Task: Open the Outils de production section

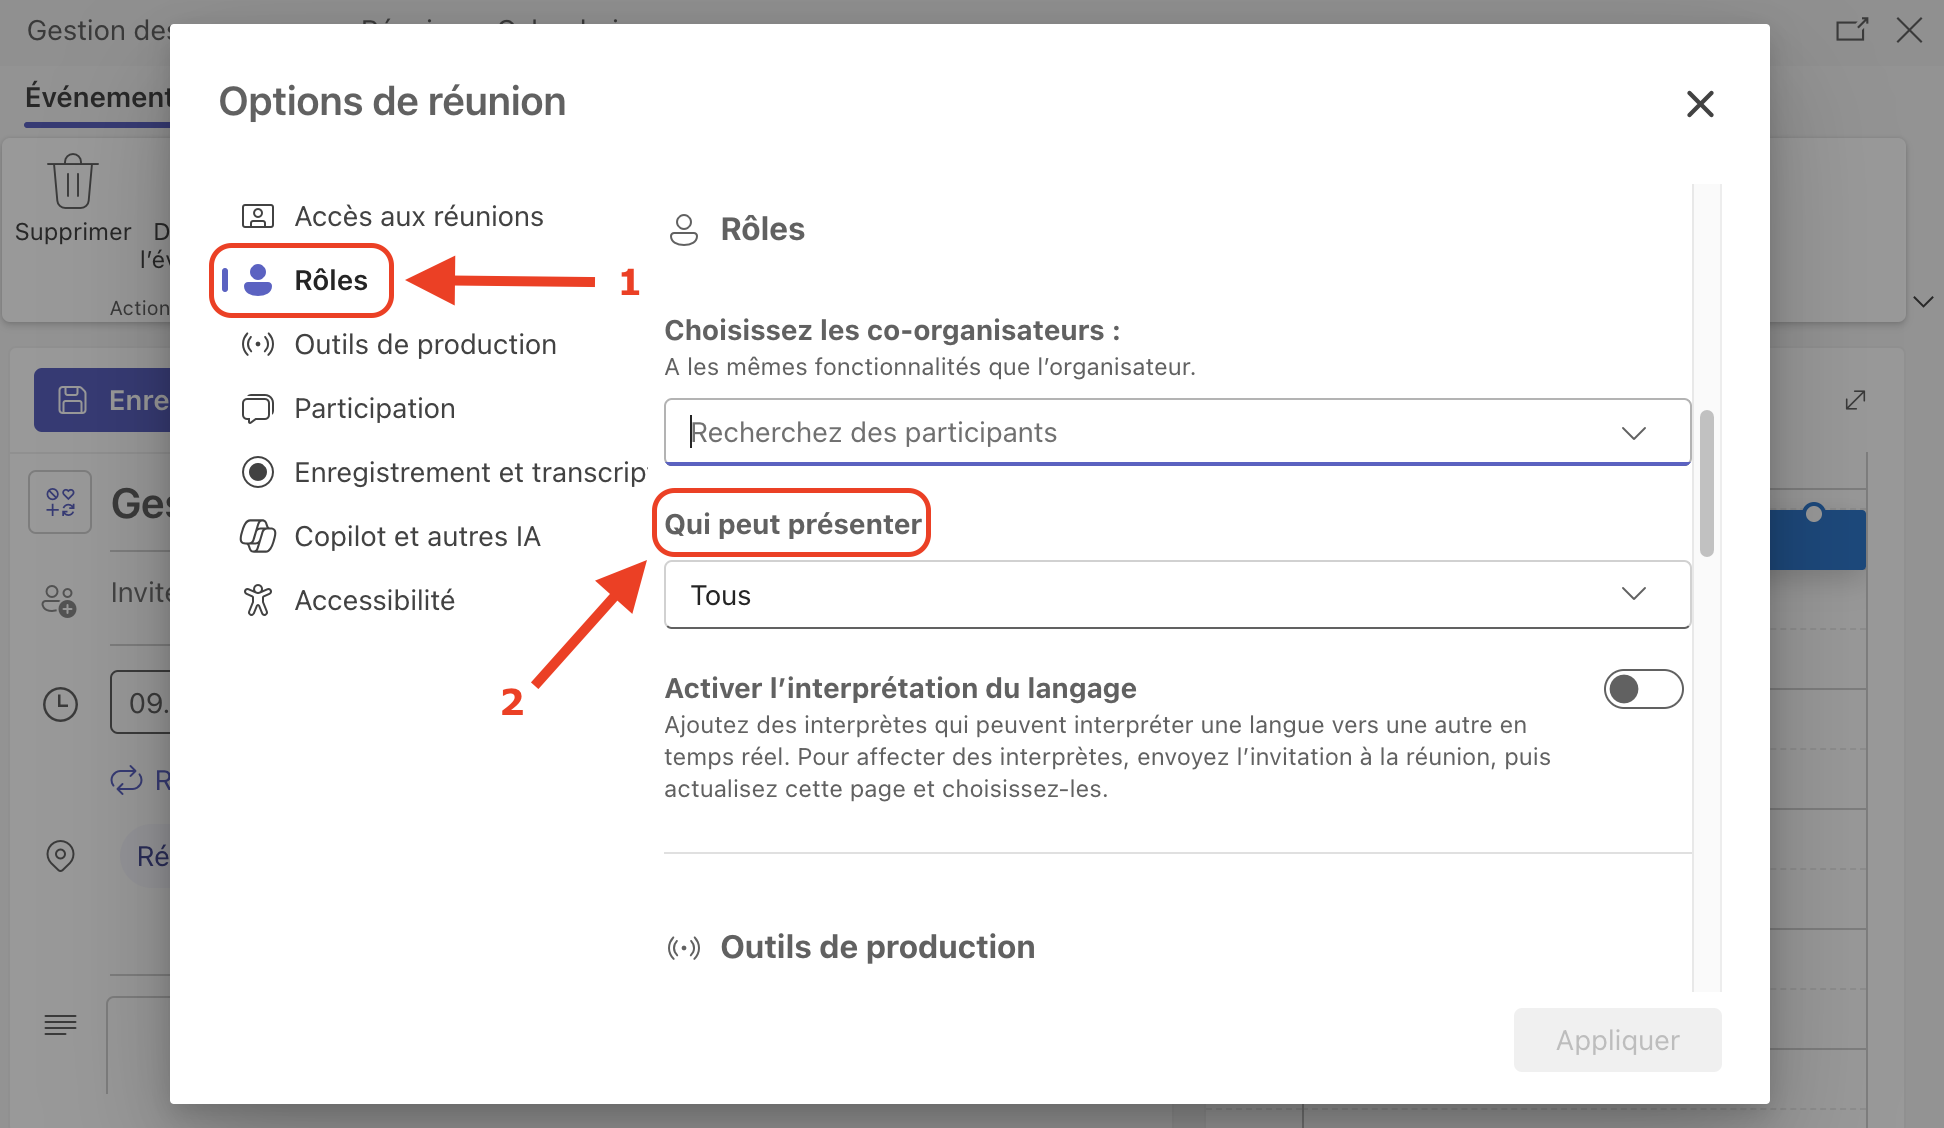Action: 425,344
